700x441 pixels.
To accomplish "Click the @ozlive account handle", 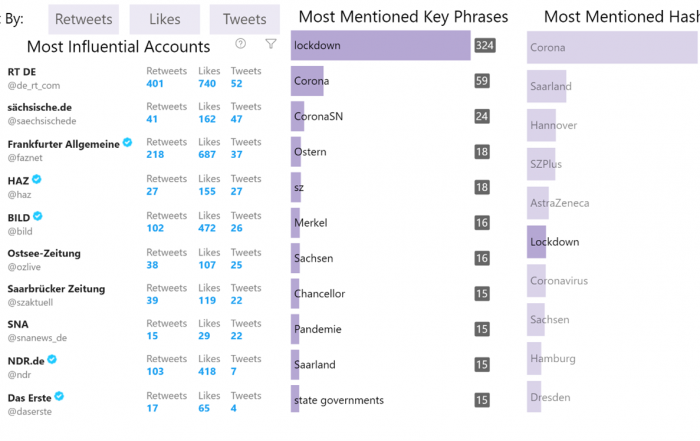I will [24, 267].
